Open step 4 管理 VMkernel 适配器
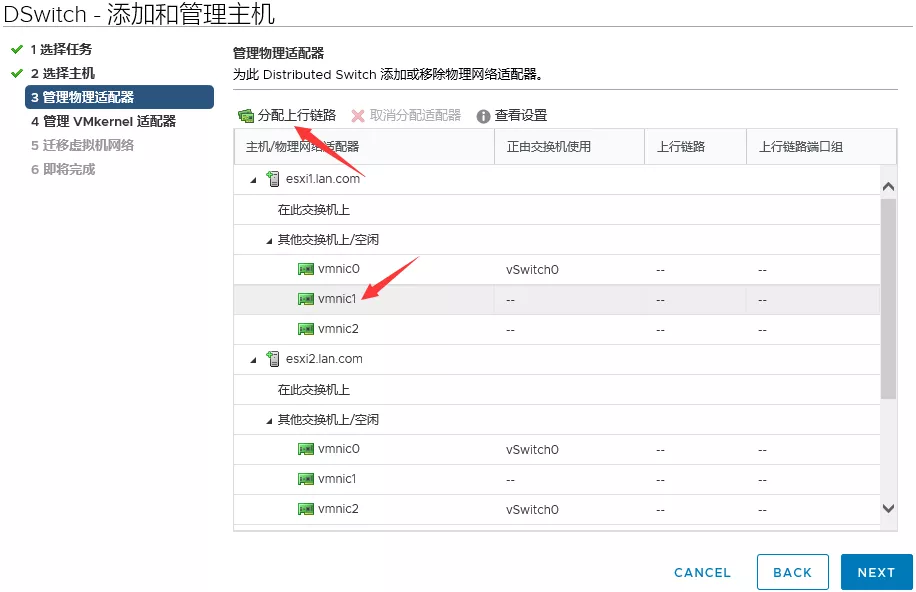916x592 pixels. pos(108,121)
